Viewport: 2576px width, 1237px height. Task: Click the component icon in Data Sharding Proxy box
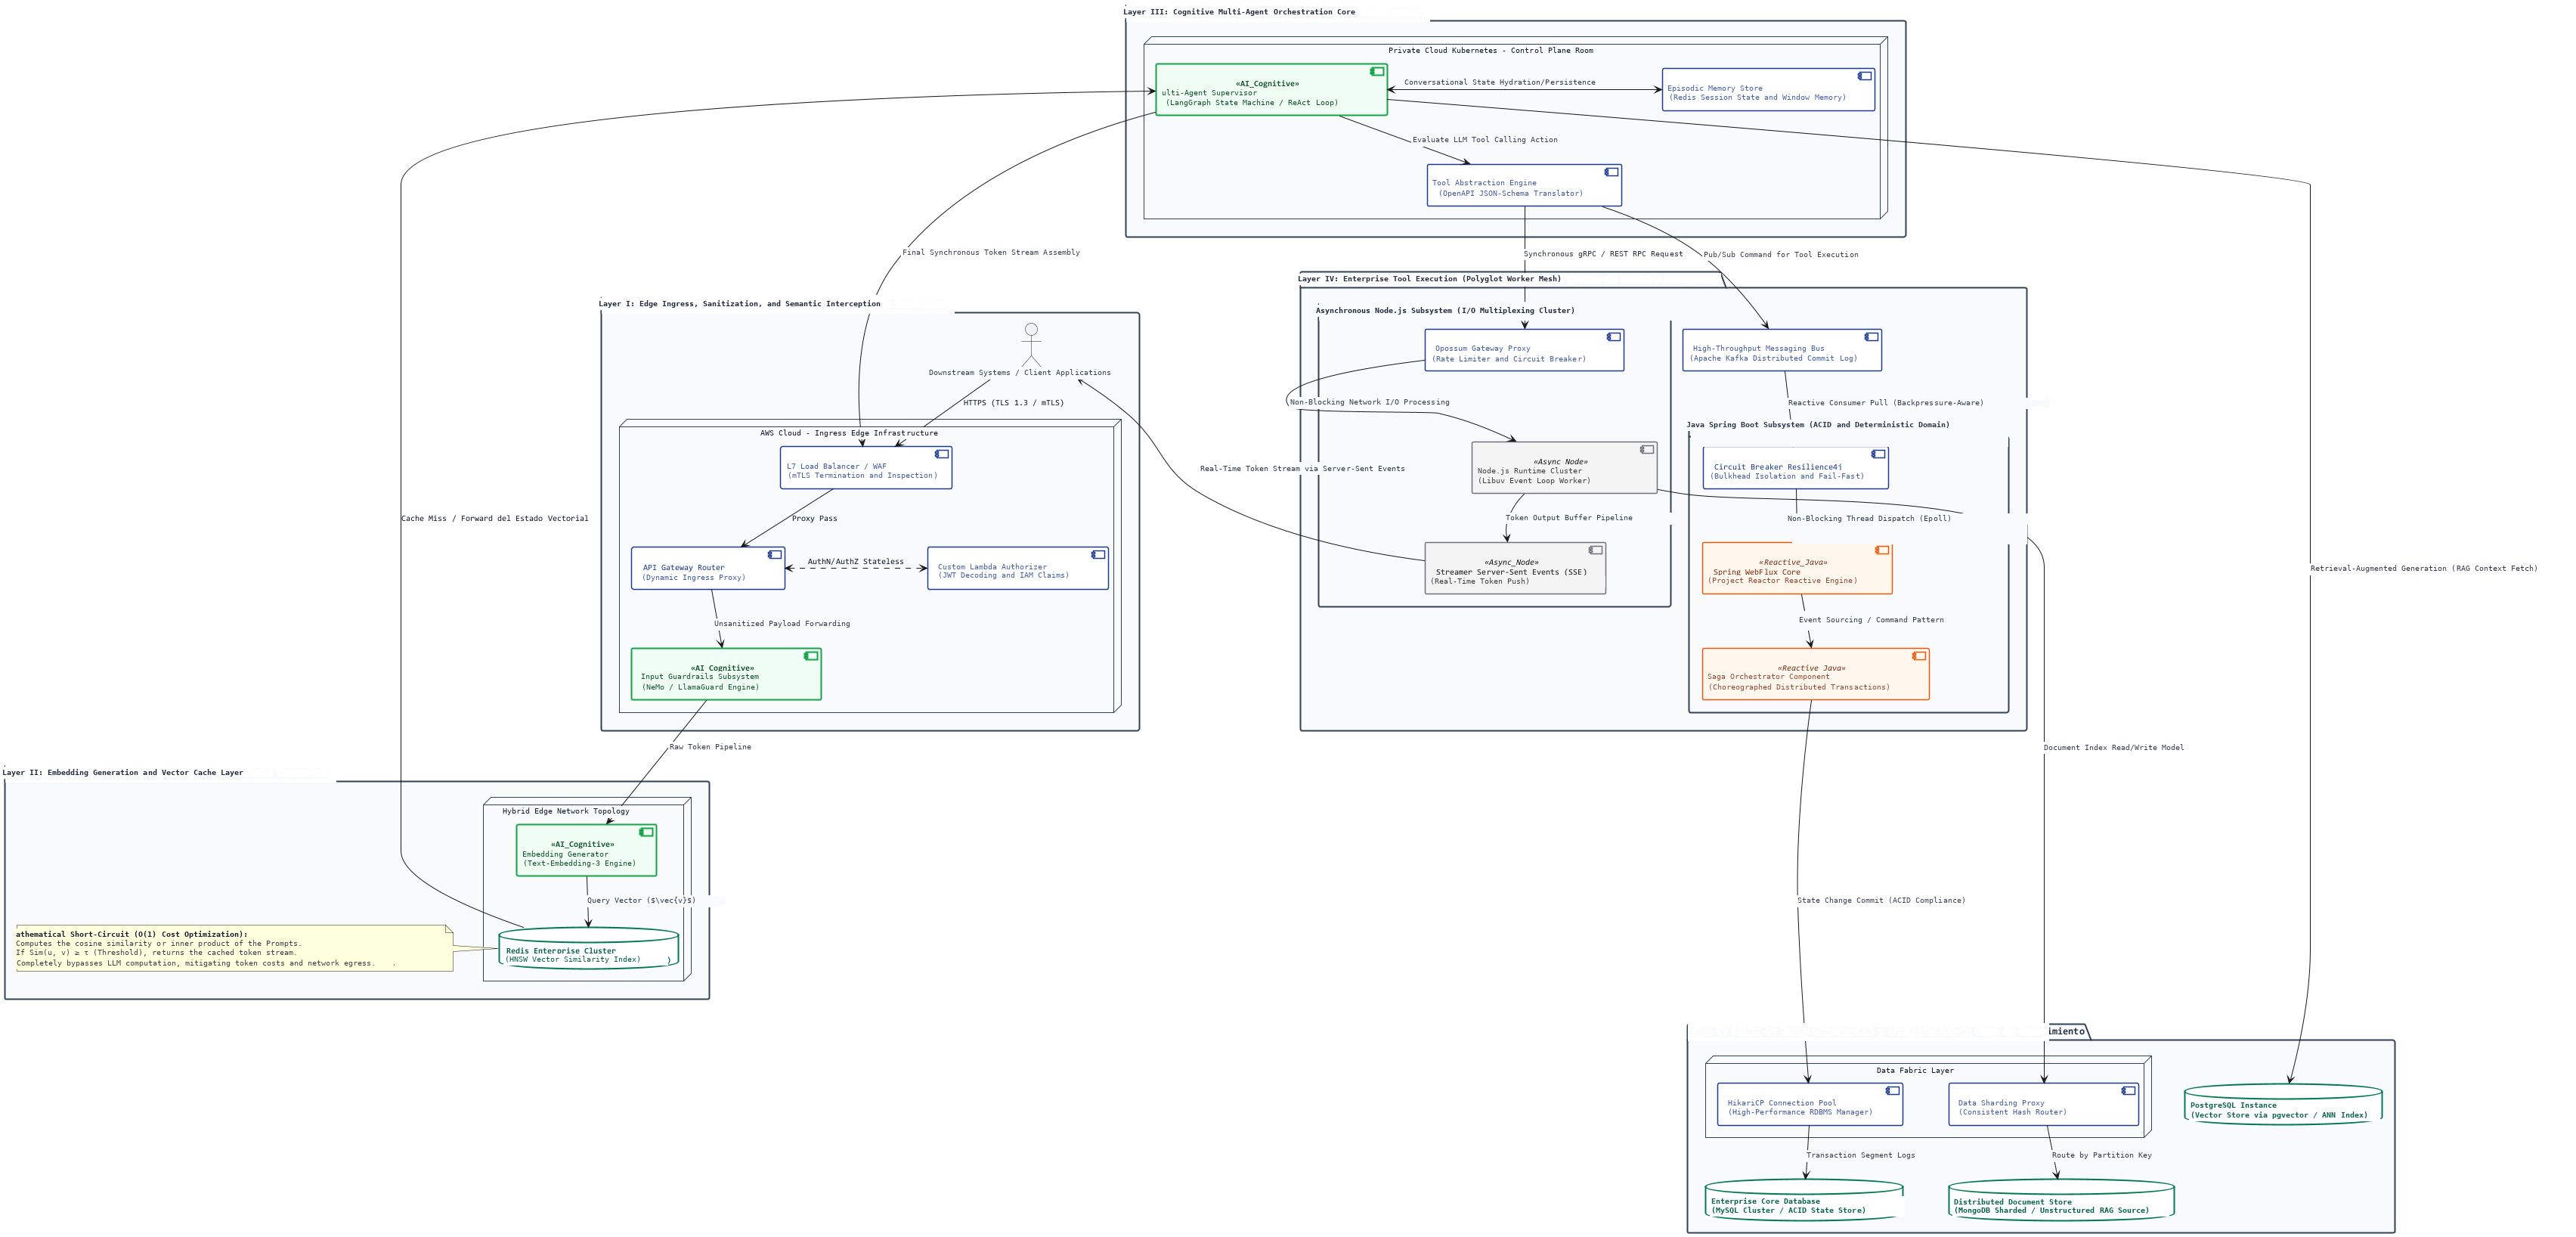(2129, 1091)
